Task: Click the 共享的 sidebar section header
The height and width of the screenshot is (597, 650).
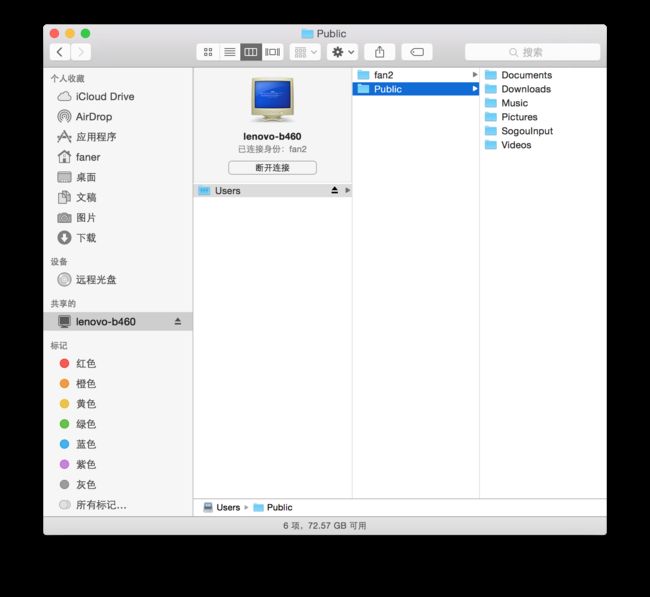Action: click(63, 303)
